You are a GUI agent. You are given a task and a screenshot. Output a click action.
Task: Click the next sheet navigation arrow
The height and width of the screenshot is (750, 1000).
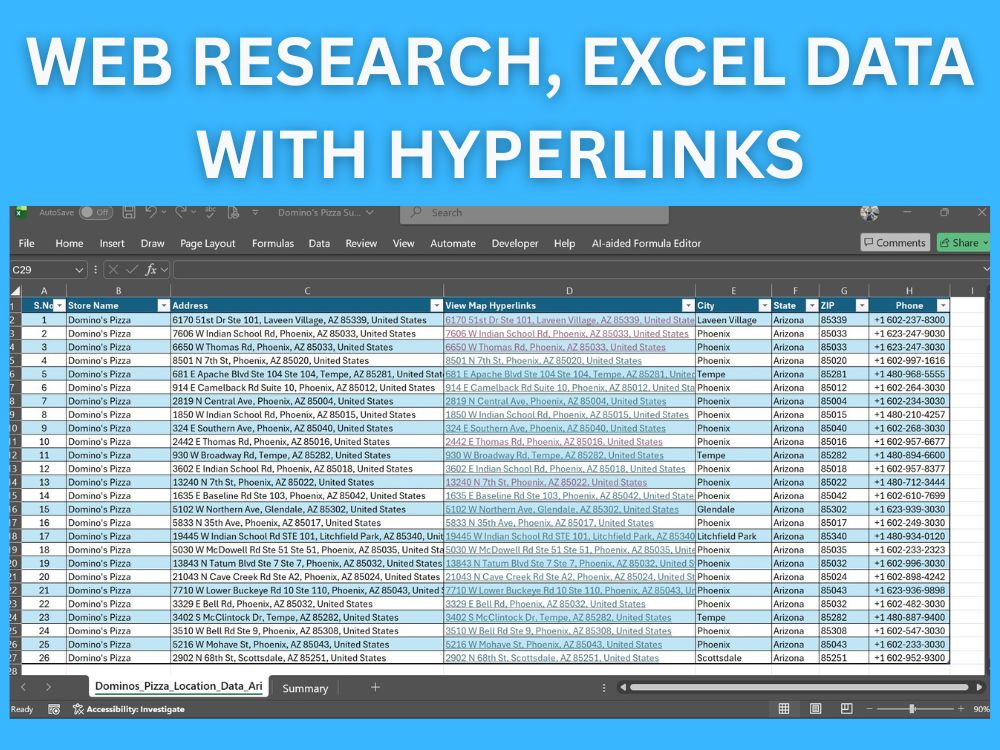click(x=48, y=687)
